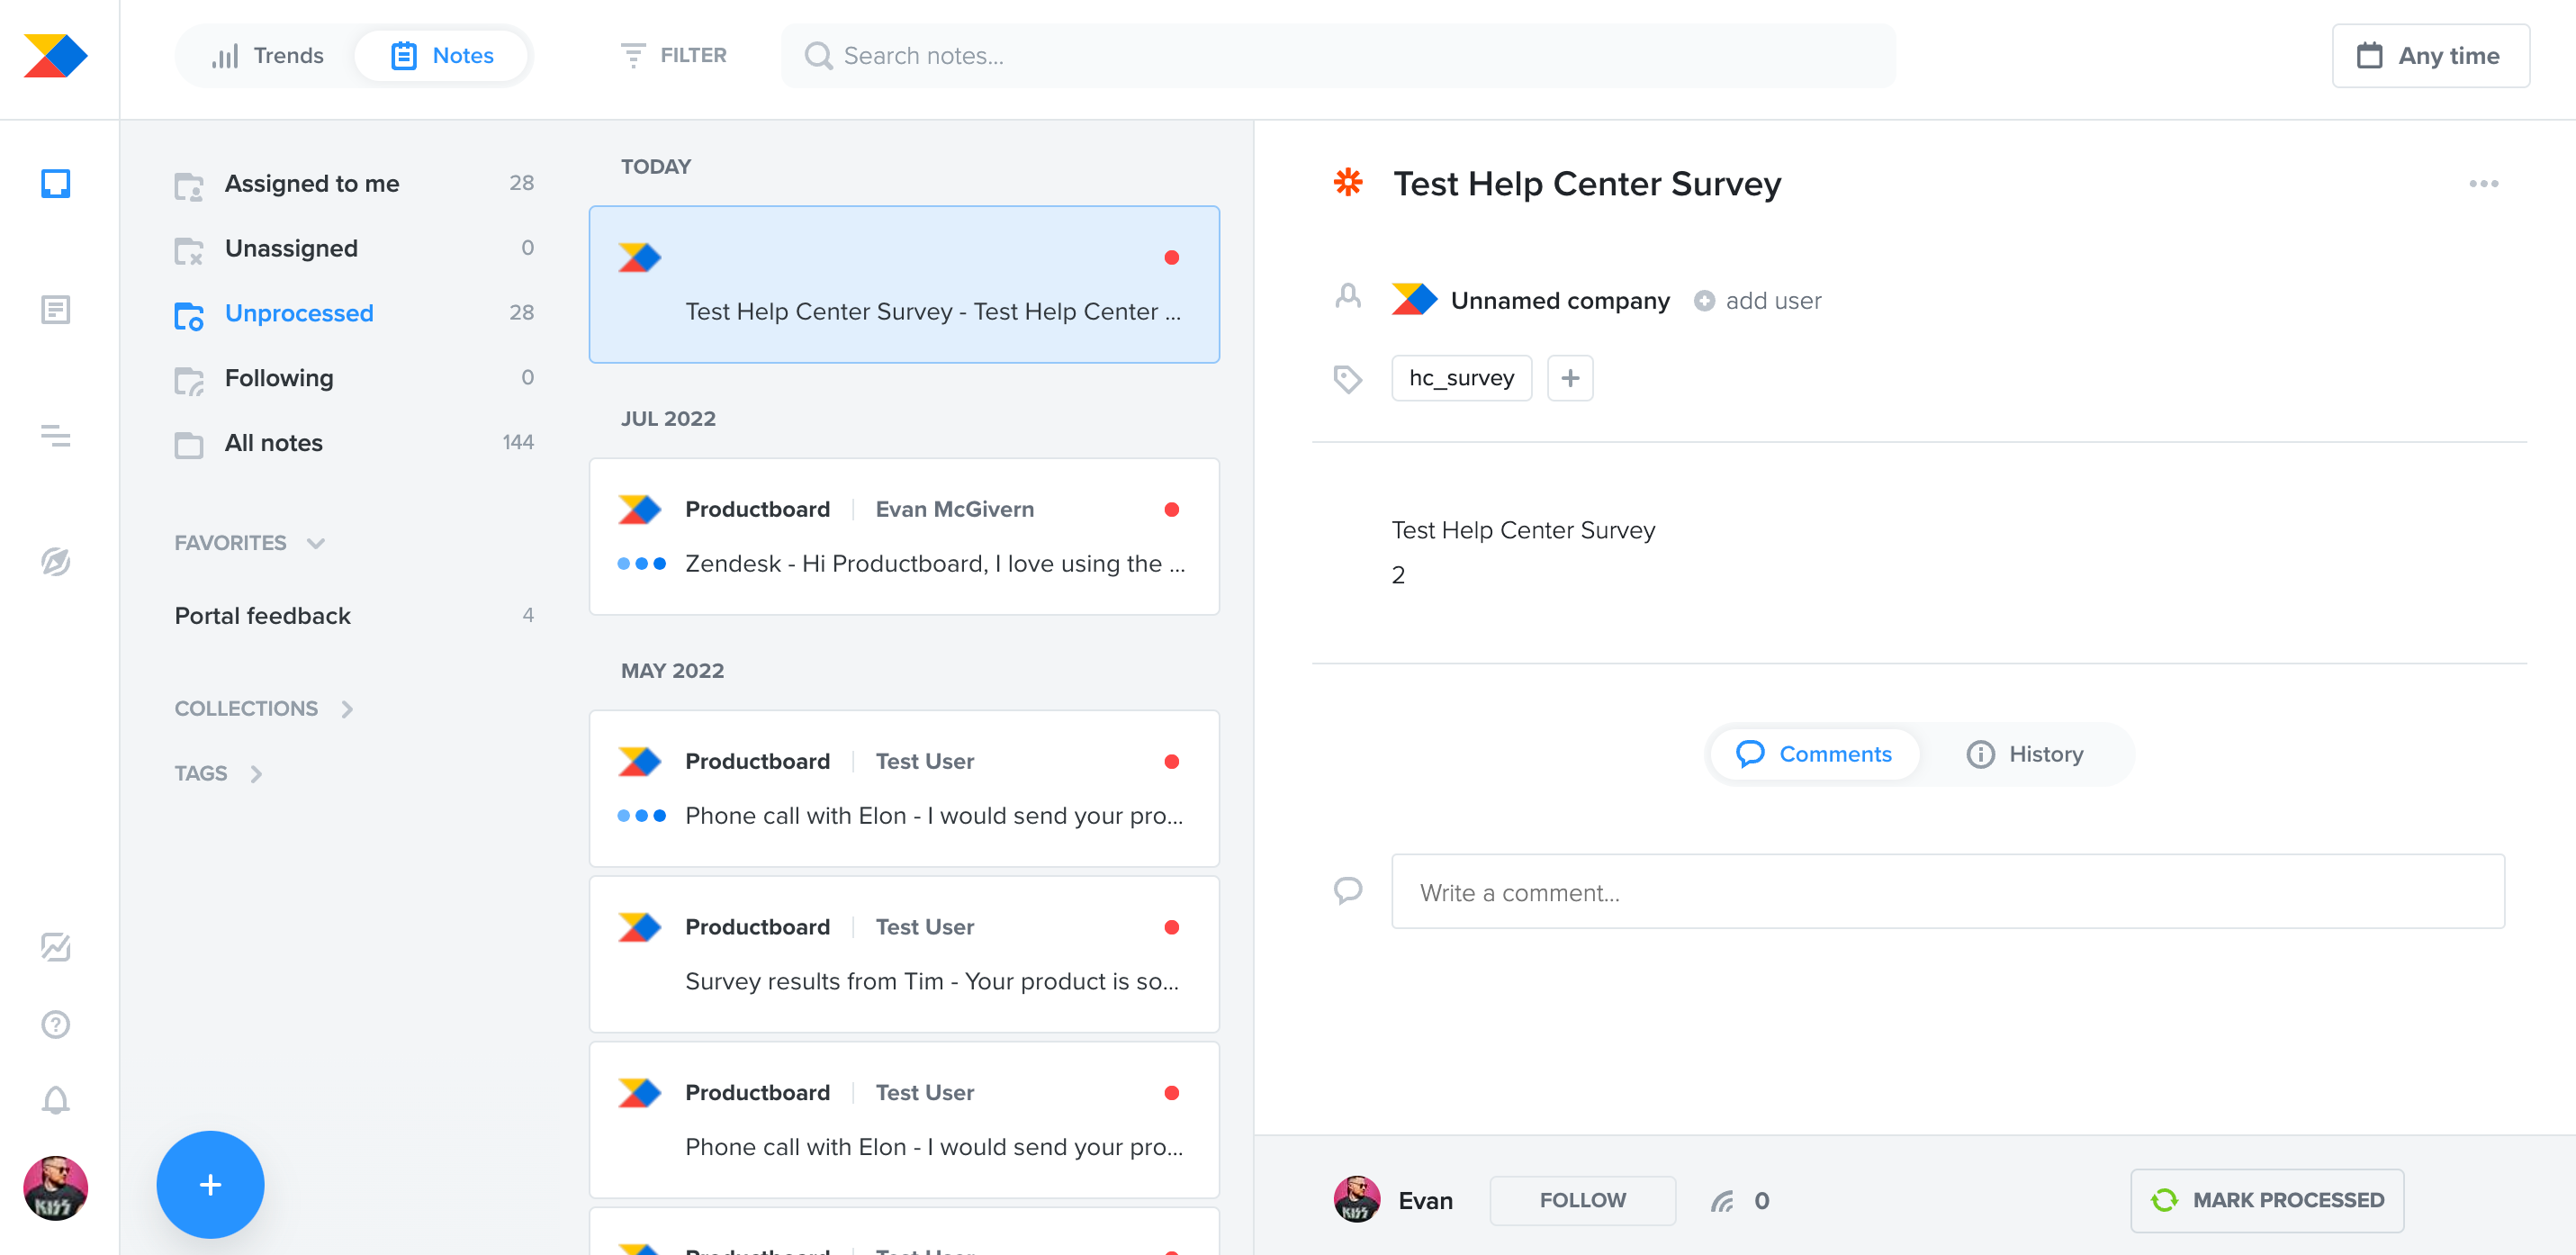The height and width of the screenshot is (1255, 2576).
Task: Open Unassigned folder
Action: click(354, 248)
